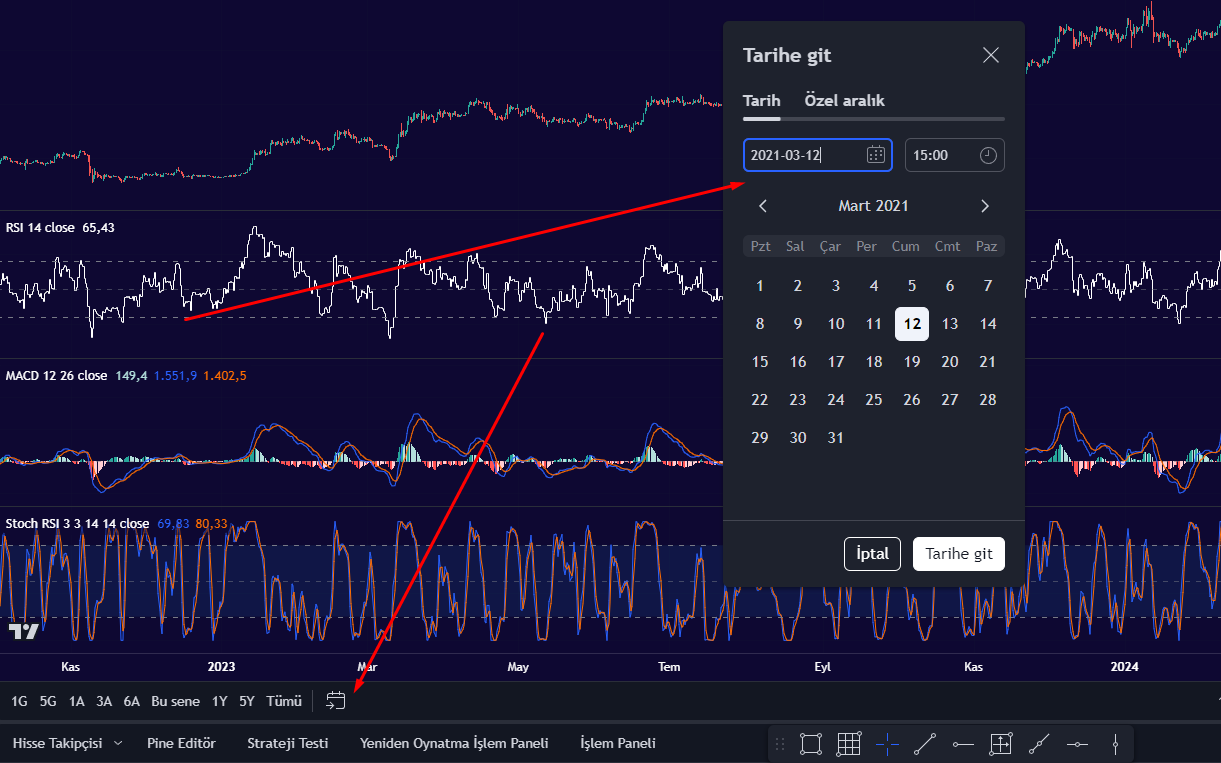Go to the previous month in the calendar

click(x=763, y=206)
